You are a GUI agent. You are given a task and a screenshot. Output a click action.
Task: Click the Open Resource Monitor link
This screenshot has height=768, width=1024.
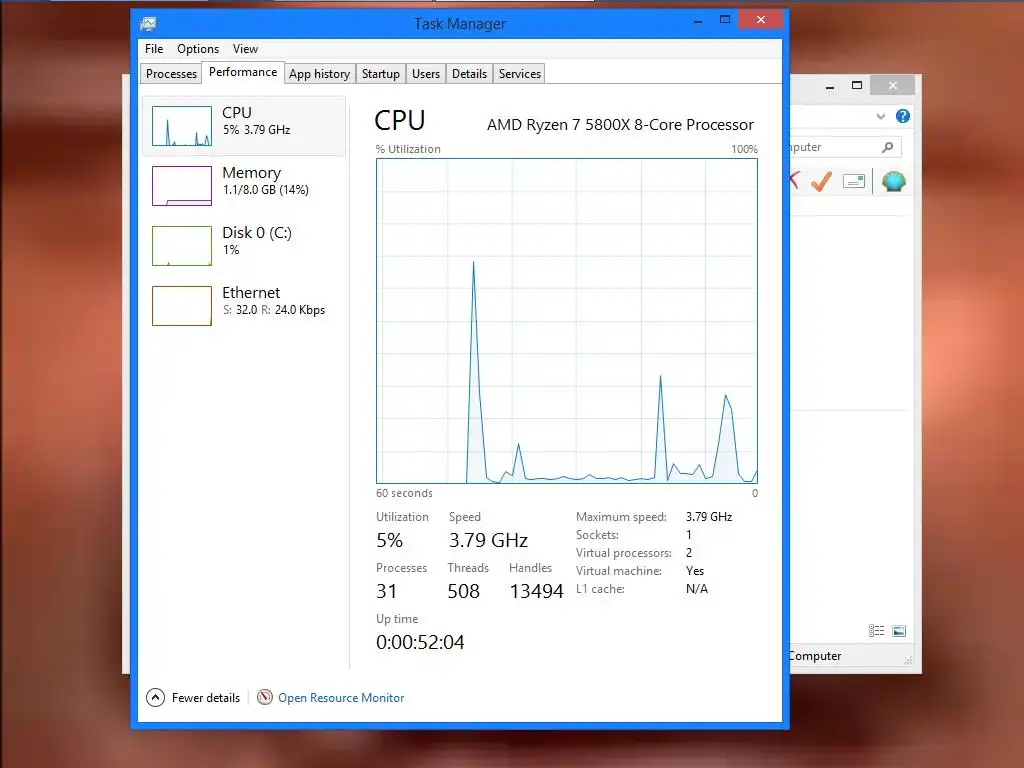pyautogui.click(x=341, y=697)
